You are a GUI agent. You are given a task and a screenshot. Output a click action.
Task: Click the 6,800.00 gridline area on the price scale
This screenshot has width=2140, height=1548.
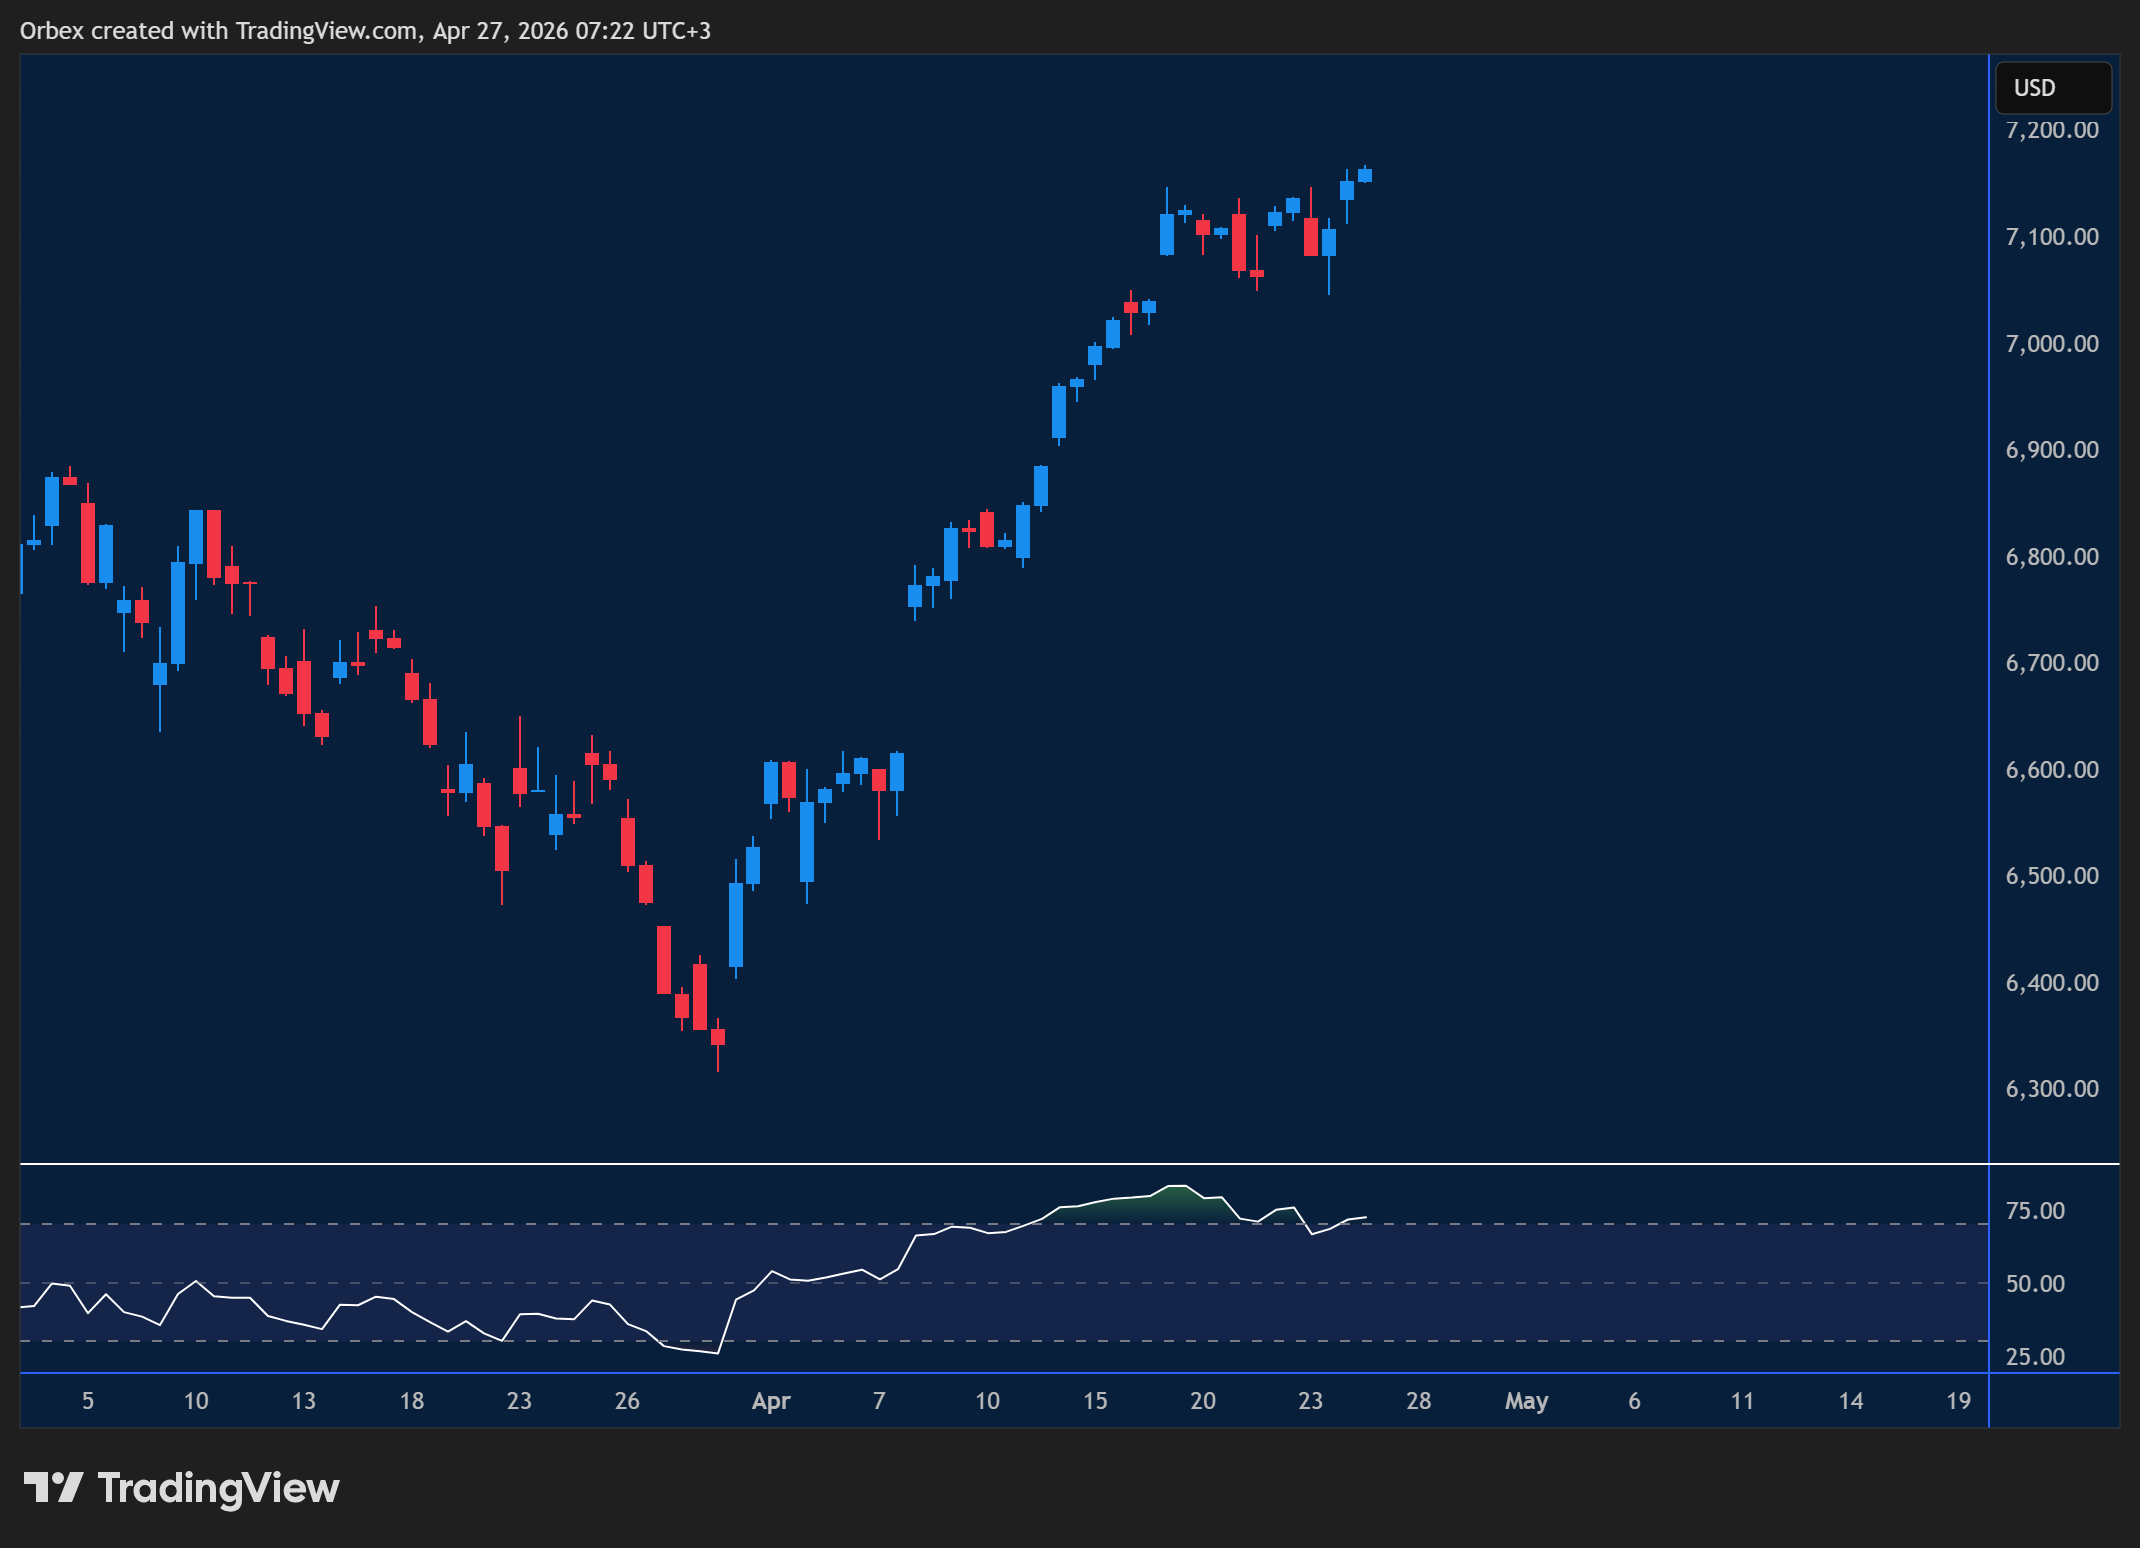pyautogui.click(x=2052, y=556)
